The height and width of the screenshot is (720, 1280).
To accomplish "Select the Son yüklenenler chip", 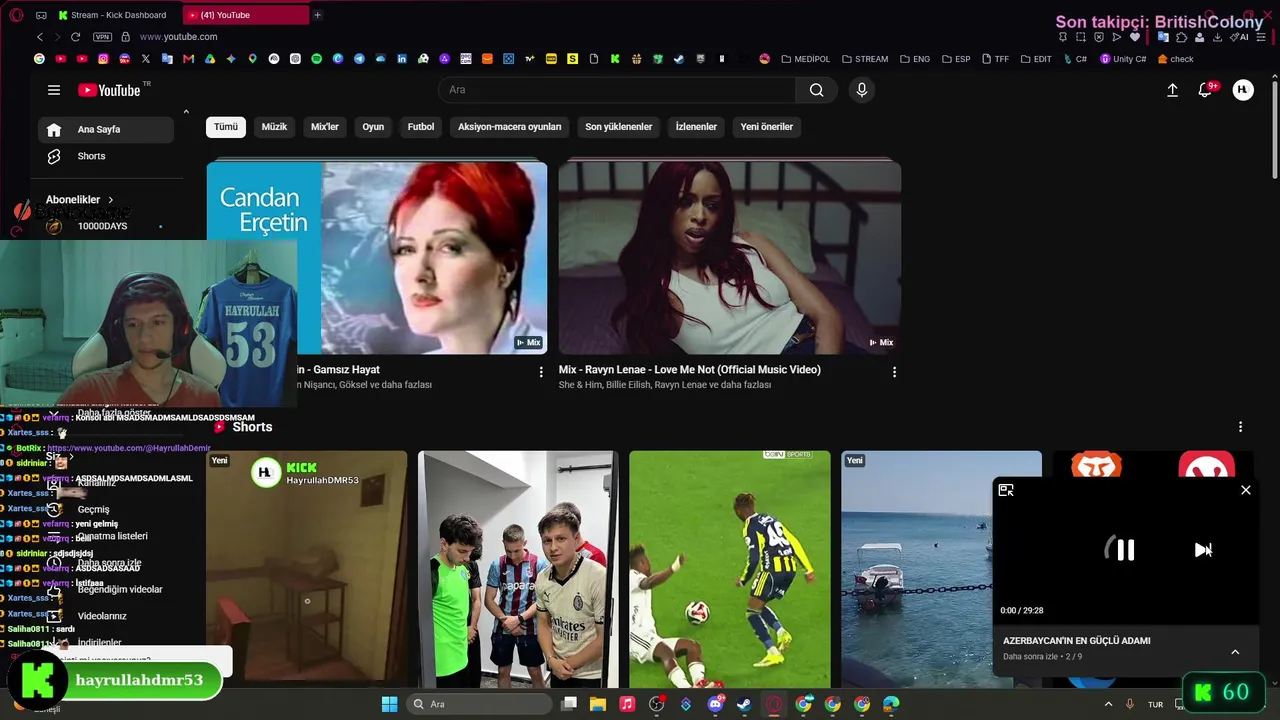I will point(618,127).
